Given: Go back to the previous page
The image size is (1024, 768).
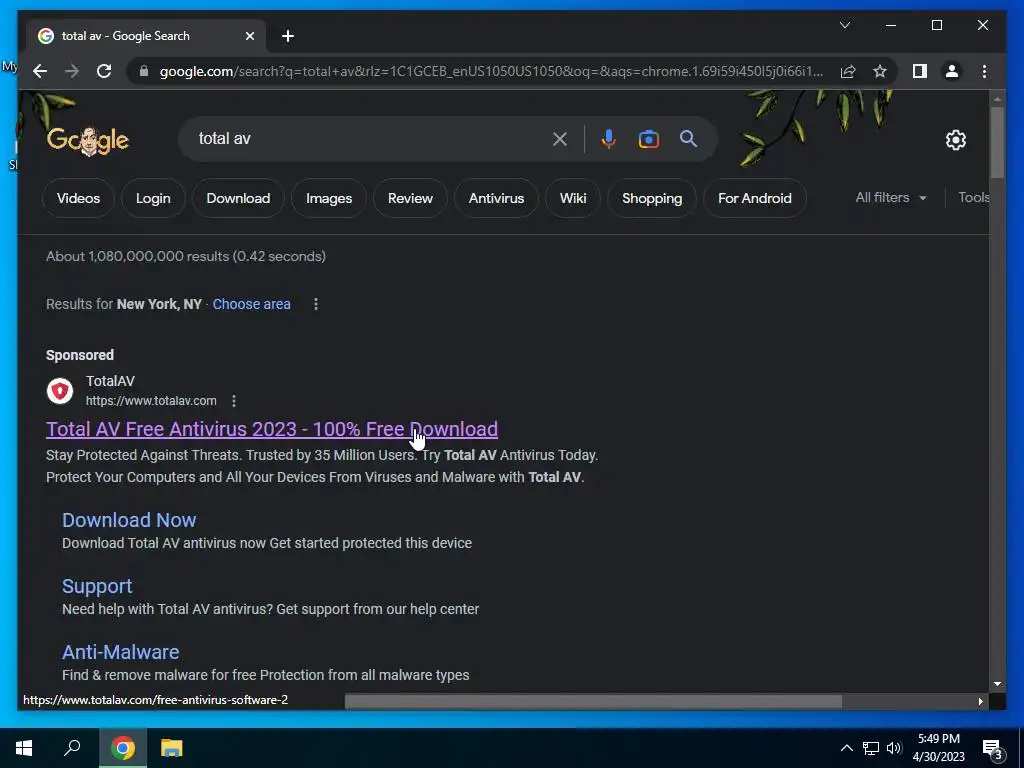Looking at the screenshot, I should click(x=40, y=71).
